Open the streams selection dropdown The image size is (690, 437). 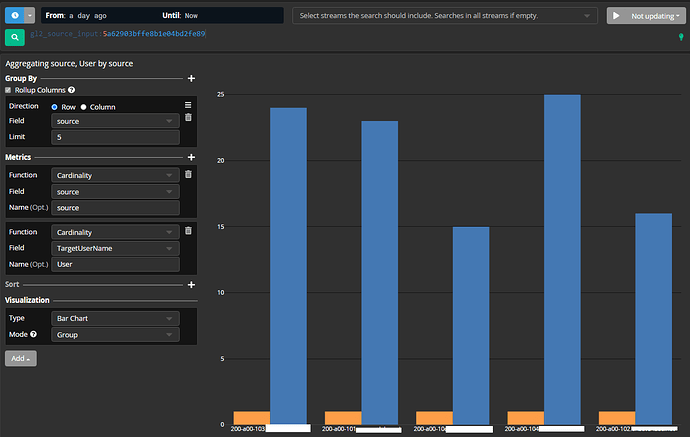tap(445, 16)
